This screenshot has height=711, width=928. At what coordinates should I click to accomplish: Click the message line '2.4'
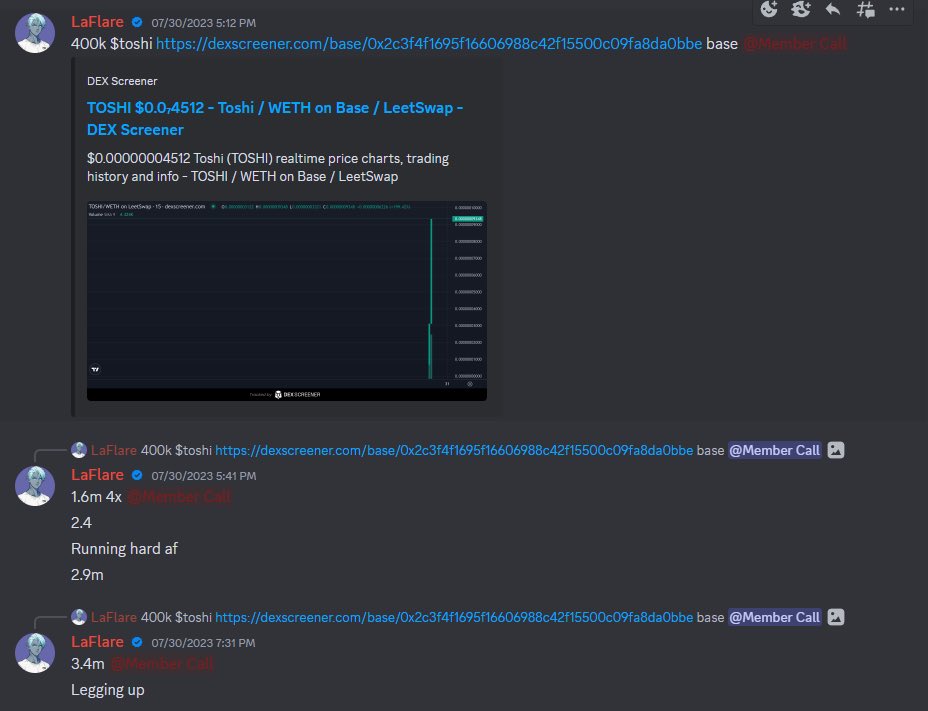tap(81, 523)
